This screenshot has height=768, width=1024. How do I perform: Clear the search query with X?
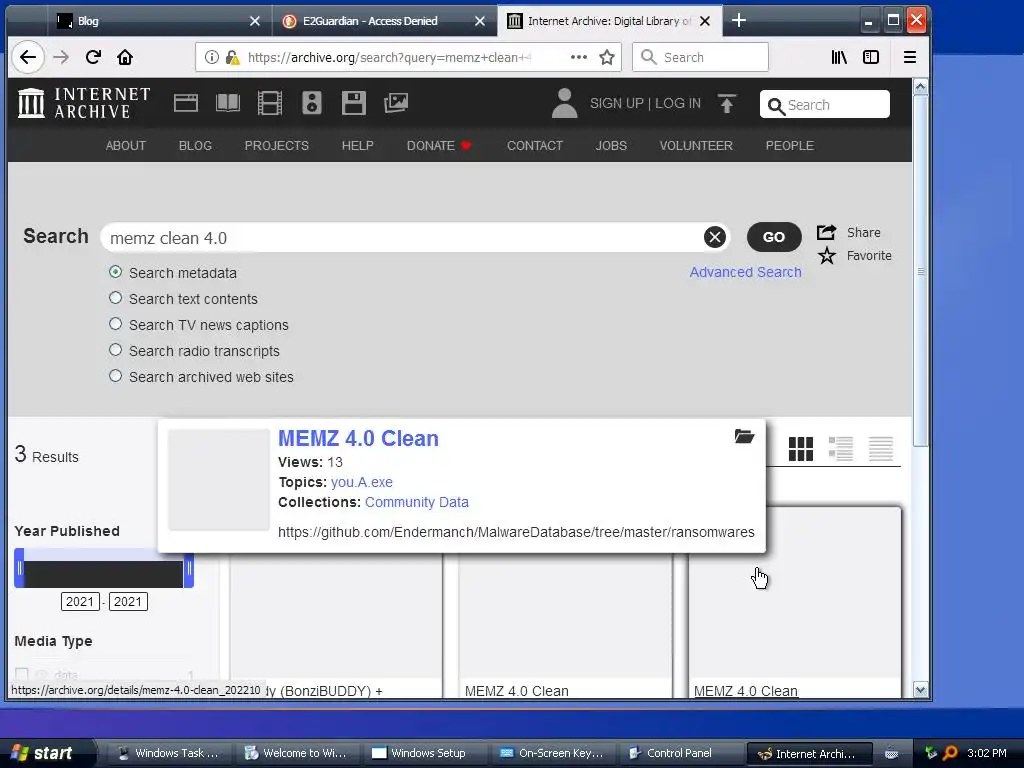[x=714, y=237]
